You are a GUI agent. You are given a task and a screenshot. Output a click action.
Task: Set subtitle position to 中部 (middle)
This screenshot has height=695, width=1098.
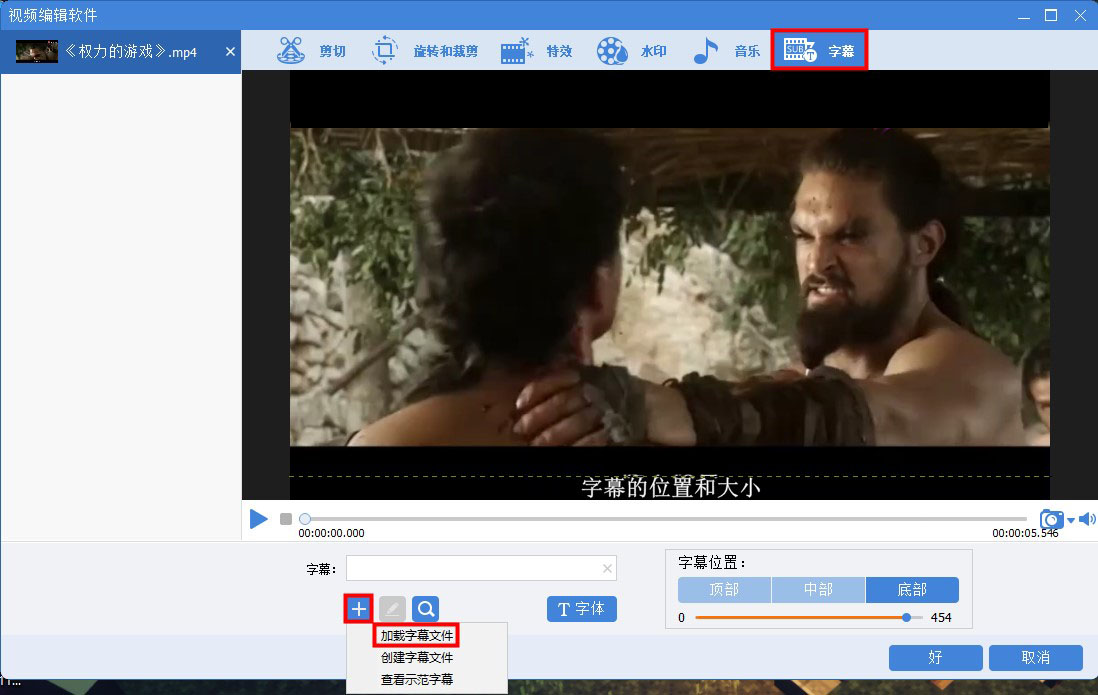pyautogui.click(x=818, y=590)
